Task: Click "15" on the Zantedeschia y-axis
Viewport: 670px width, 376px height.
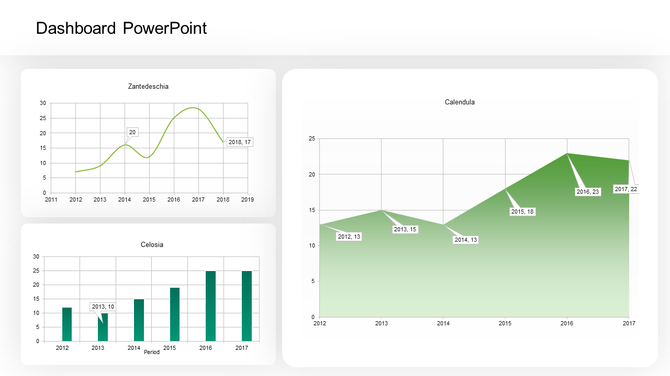Action: (x=43, y=148)
